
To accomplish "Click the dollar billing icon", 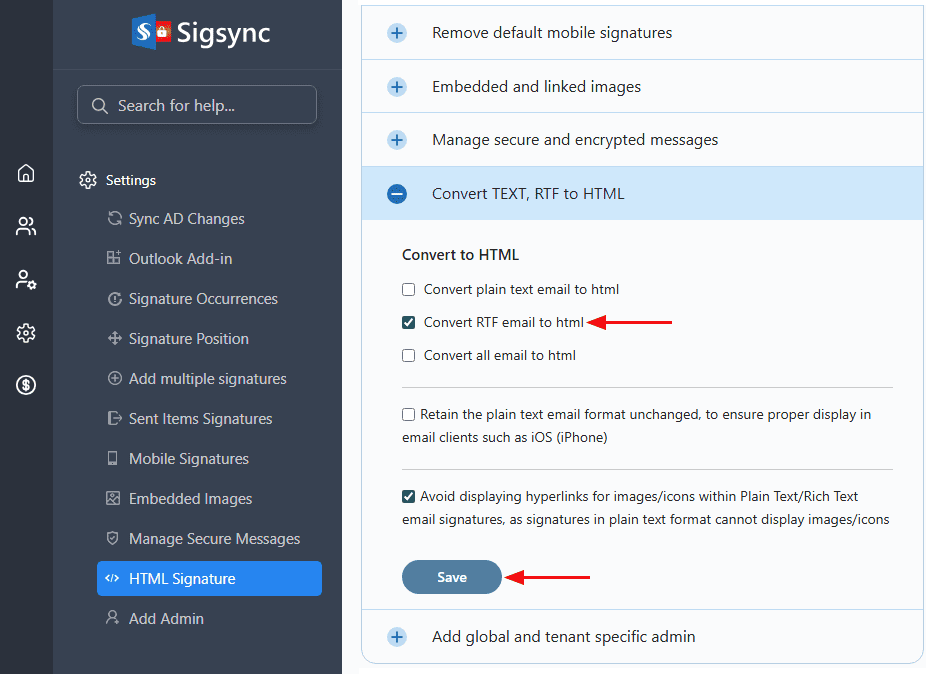I will coord(26,385).
